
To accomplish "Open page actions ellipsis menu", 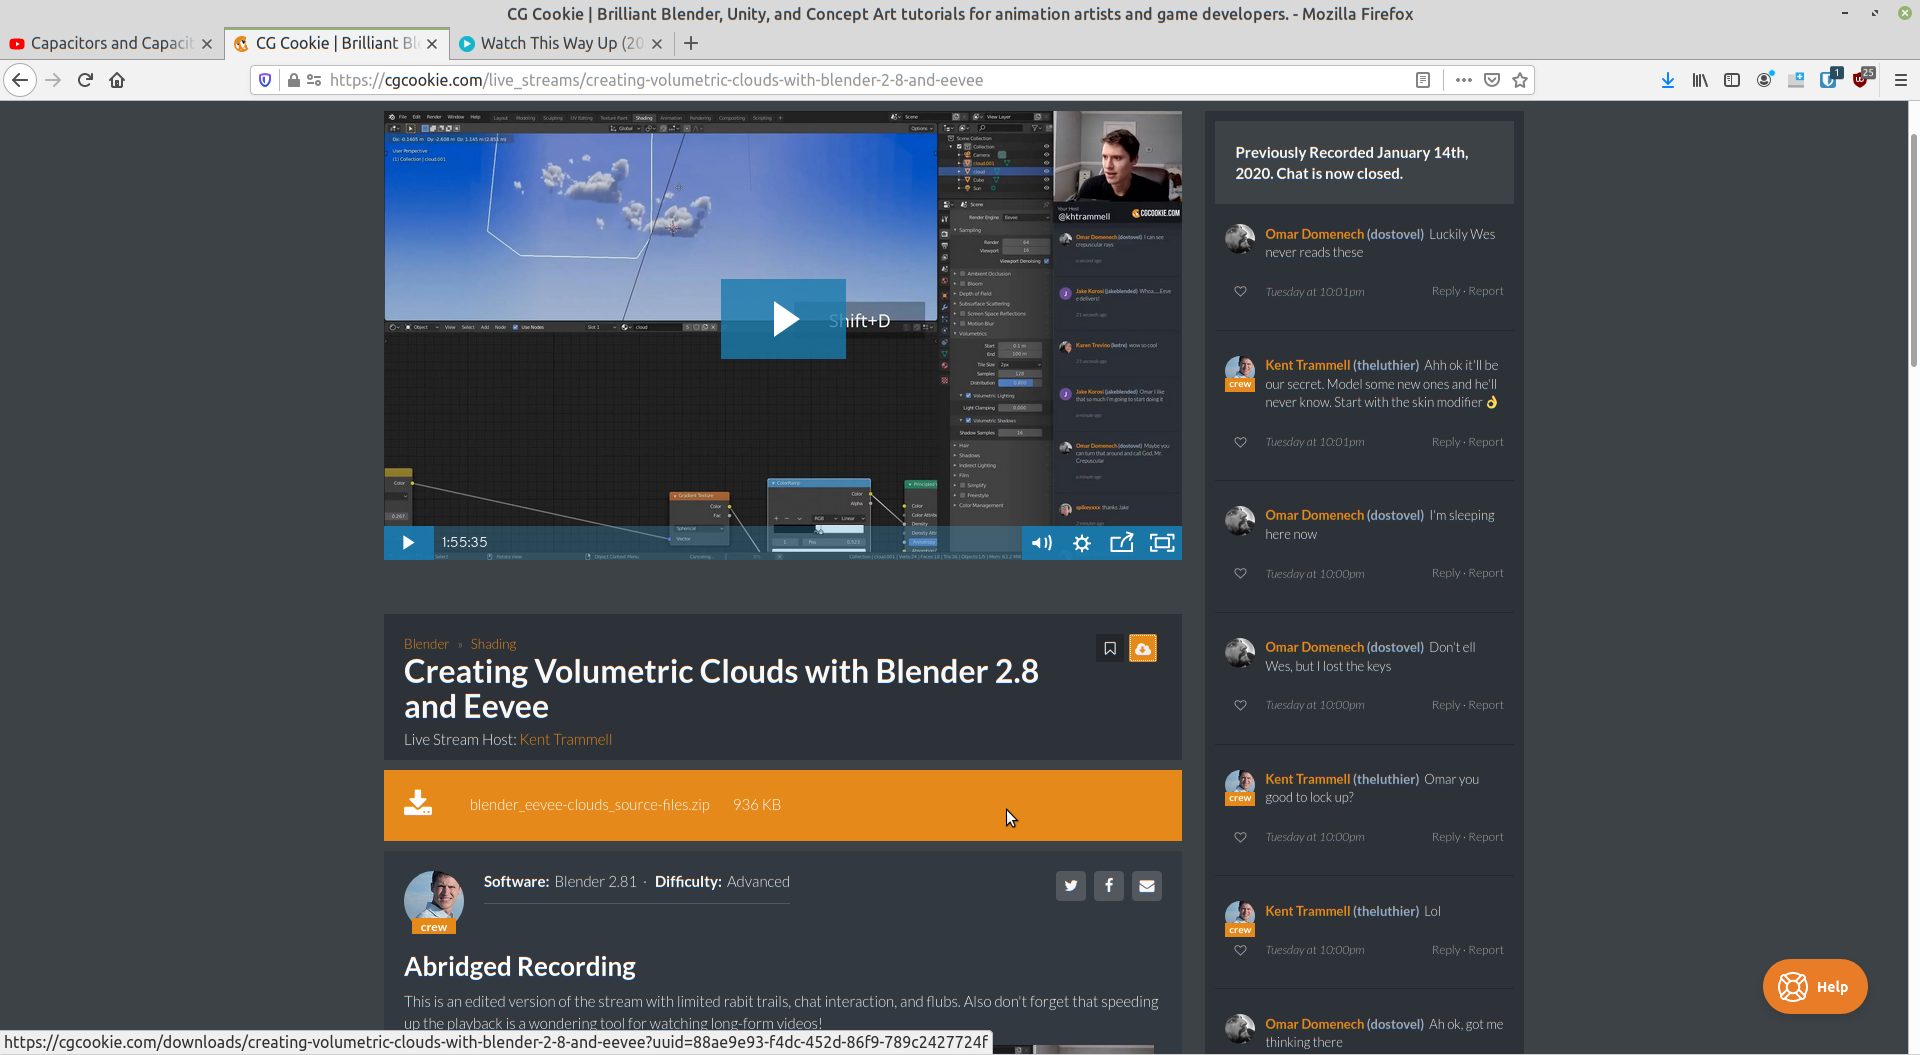I will coord(1464,80).
